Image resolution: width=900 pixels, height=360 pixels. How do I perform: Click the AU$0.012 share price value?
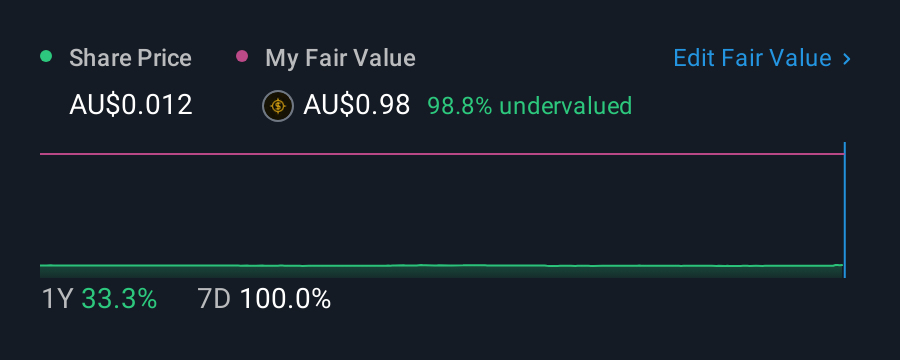click(x=131, y=106)
